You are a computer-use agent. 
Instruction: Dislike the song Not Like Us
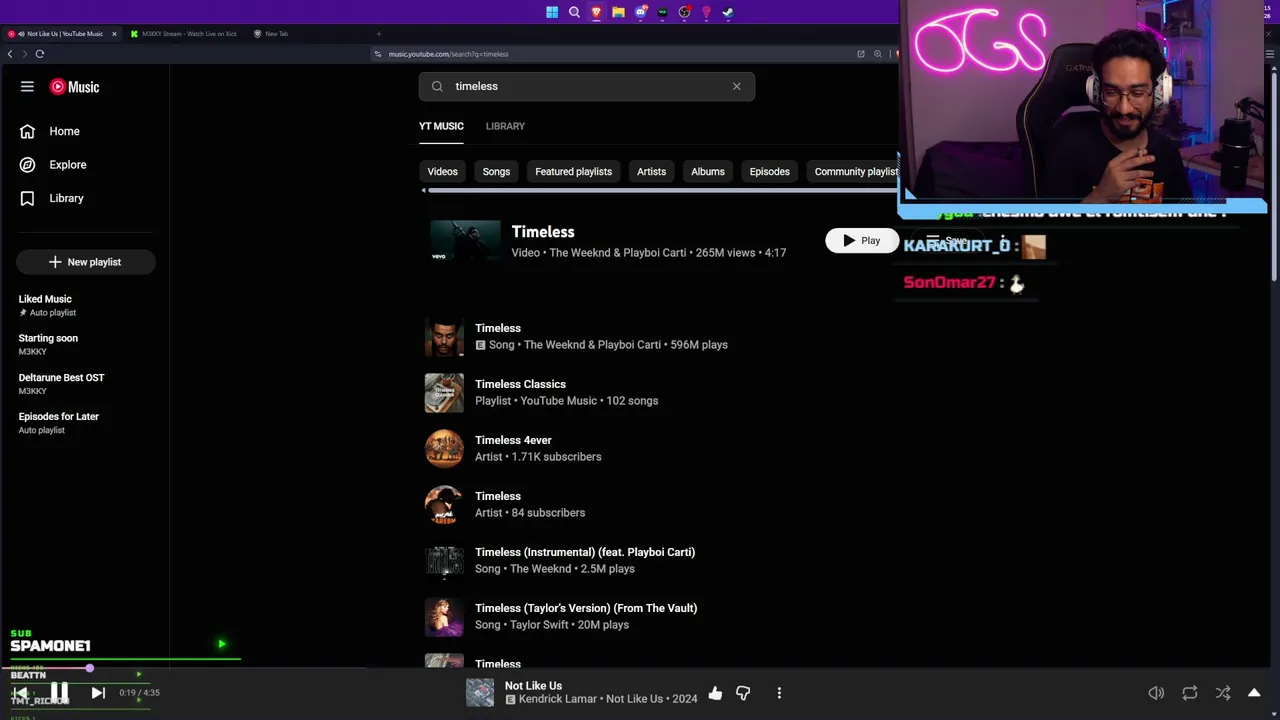743,693
